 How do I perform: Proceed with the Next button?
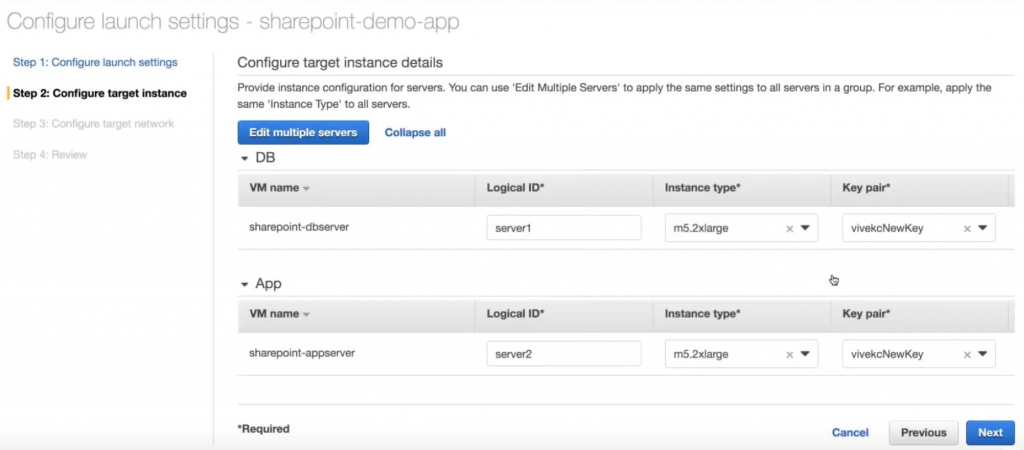click(x=990, y=432)
